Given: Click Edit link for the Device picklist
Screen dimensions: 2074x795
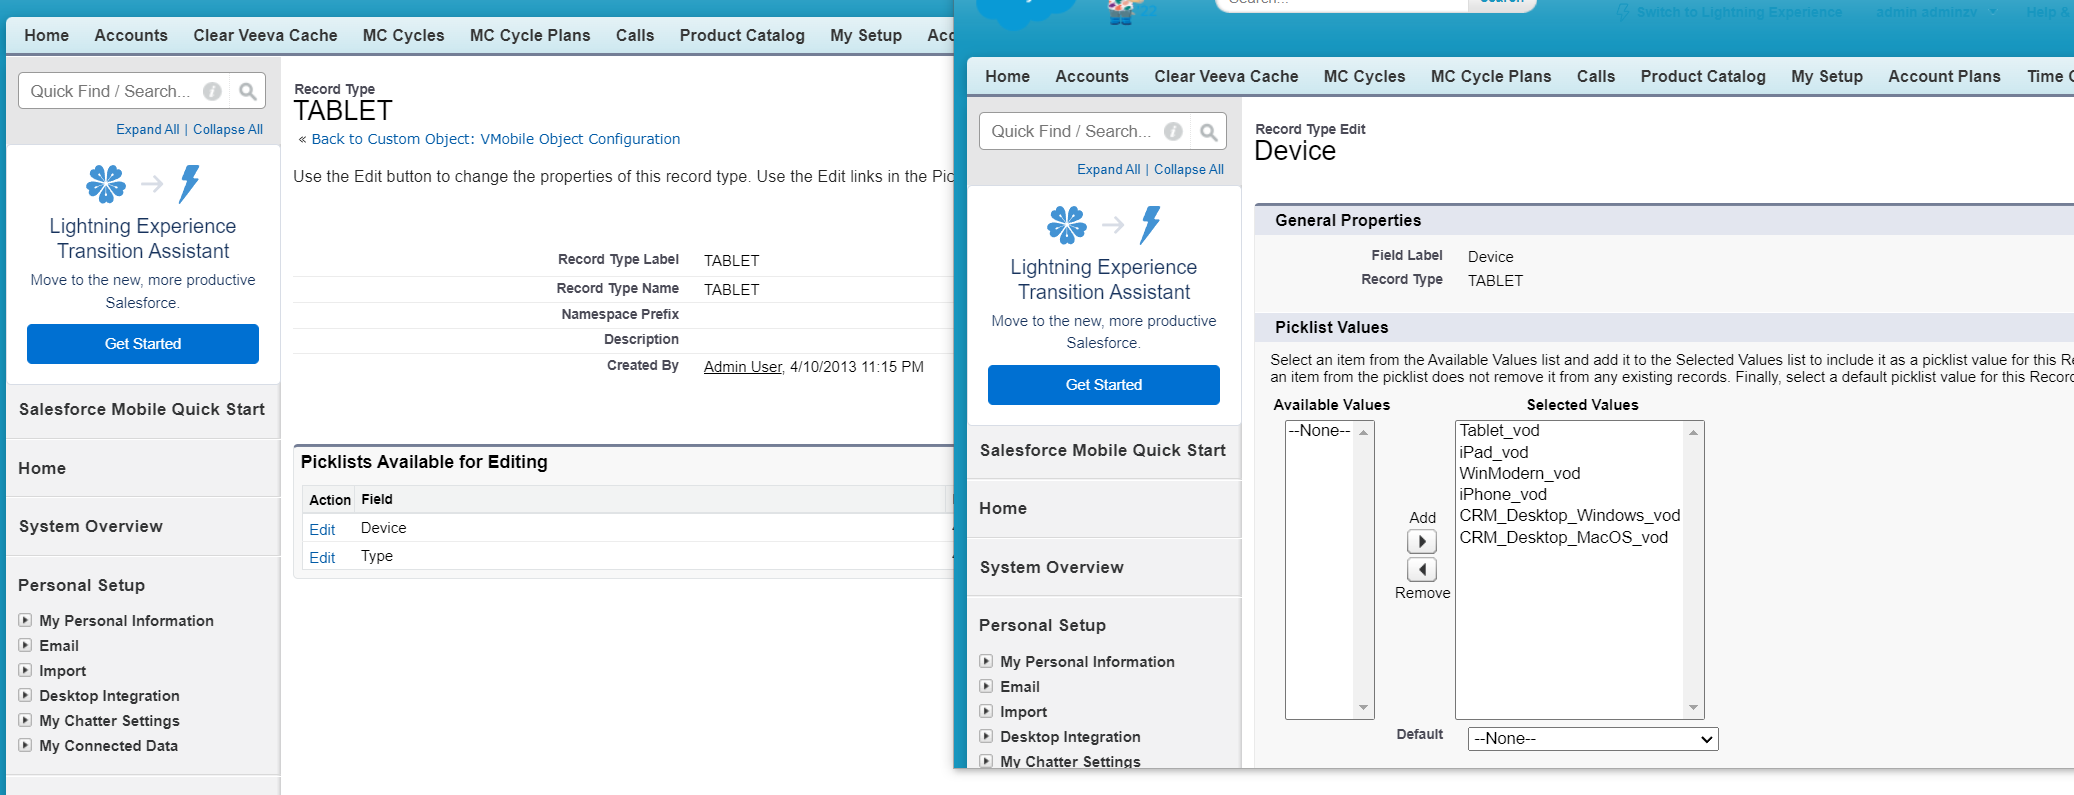Looking at the screenshot, I should [x=322, y=529].
